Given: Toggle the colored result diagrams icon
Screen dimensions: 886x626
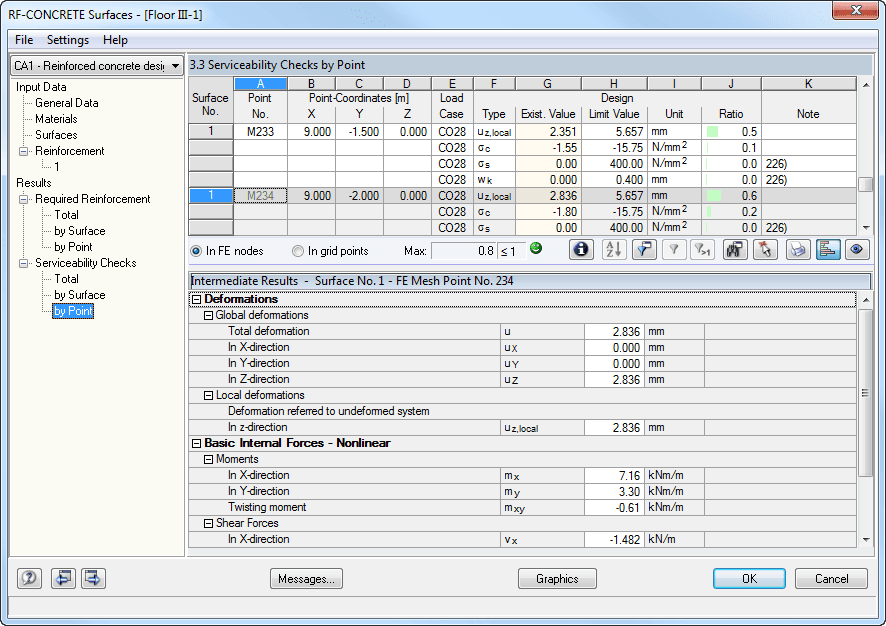Looking at the screenshot, I should (x=828, y=250).
